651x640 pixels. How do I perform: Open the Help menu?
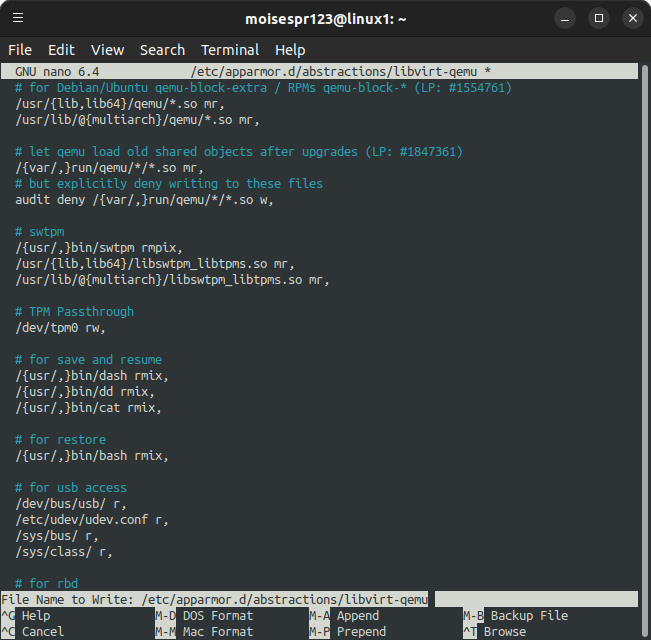pos(290,50)
